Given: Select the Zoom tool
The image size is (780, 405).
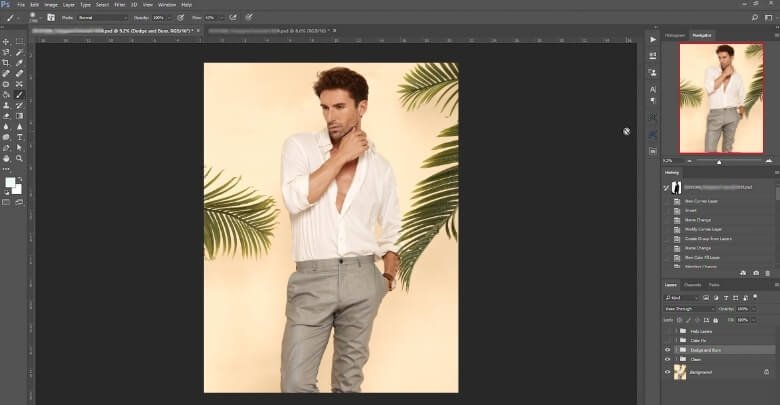Looking at the screenshot, I should click(19, 158).
